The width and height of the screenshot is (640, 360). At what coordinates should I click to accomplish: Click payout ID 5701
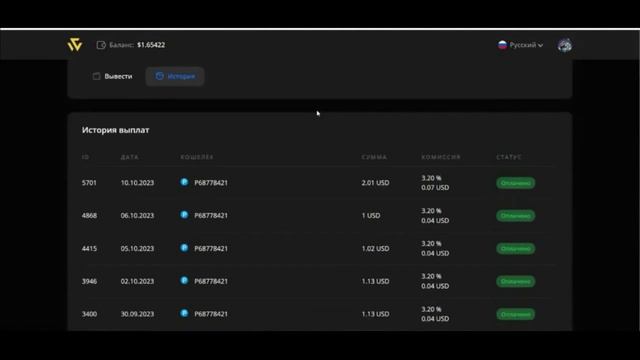coord(89,183)
